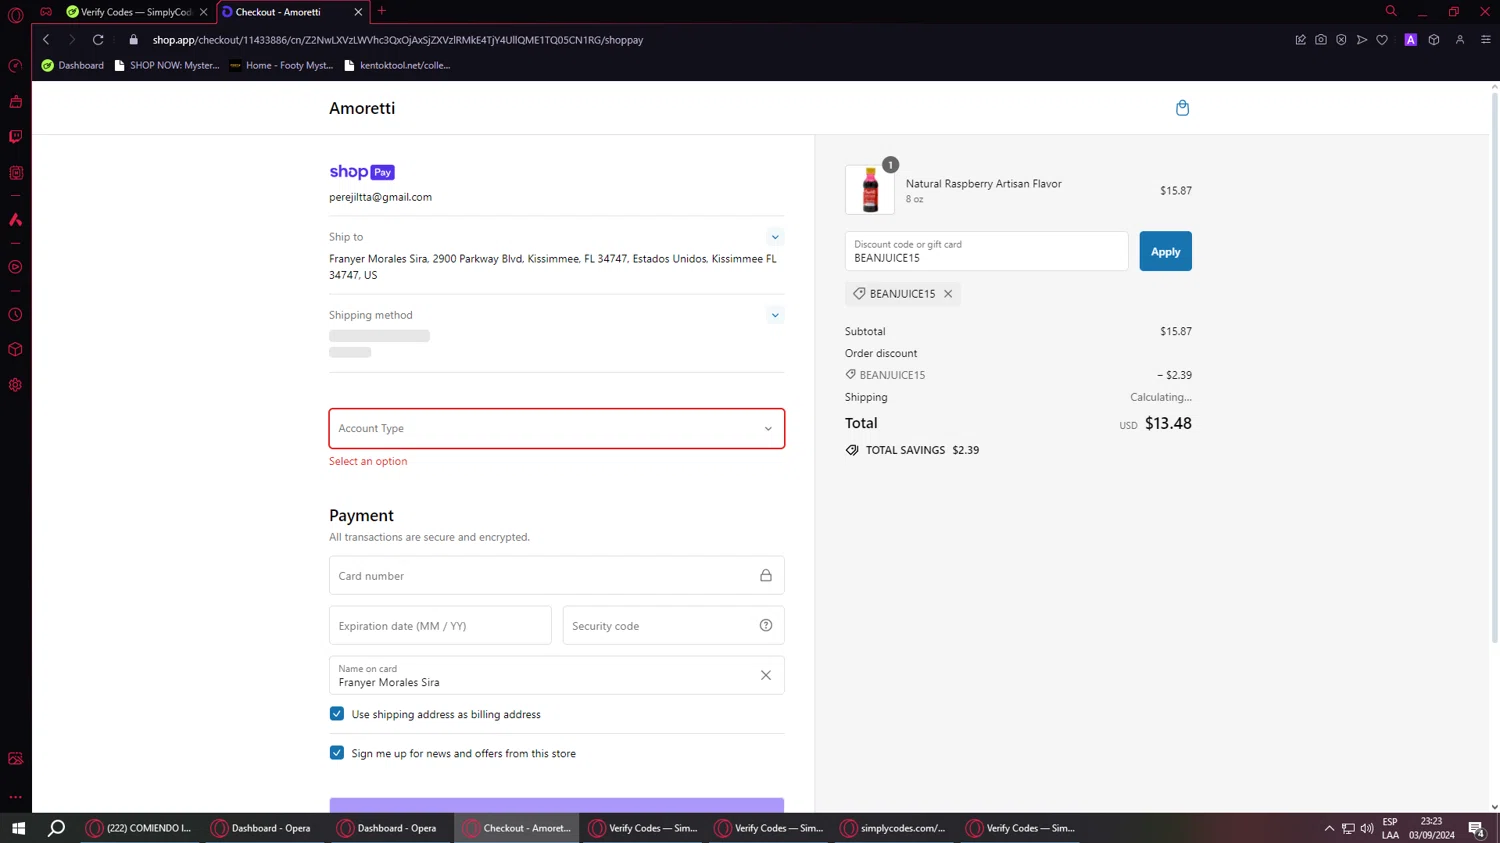Open the SHOP NOW: Myster... bookmark
Viewport: 1500px width, 843px height.
tap(166, 65)
